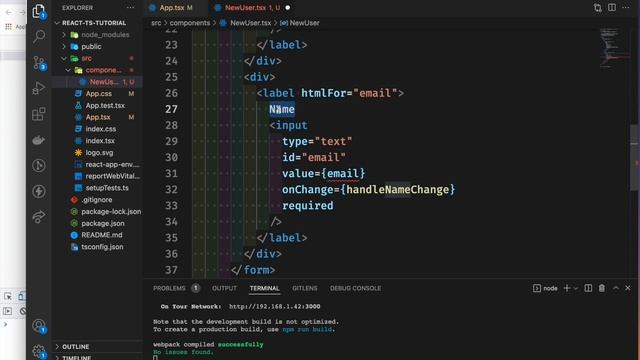Open App.css in the file explorer

point(97,94)
